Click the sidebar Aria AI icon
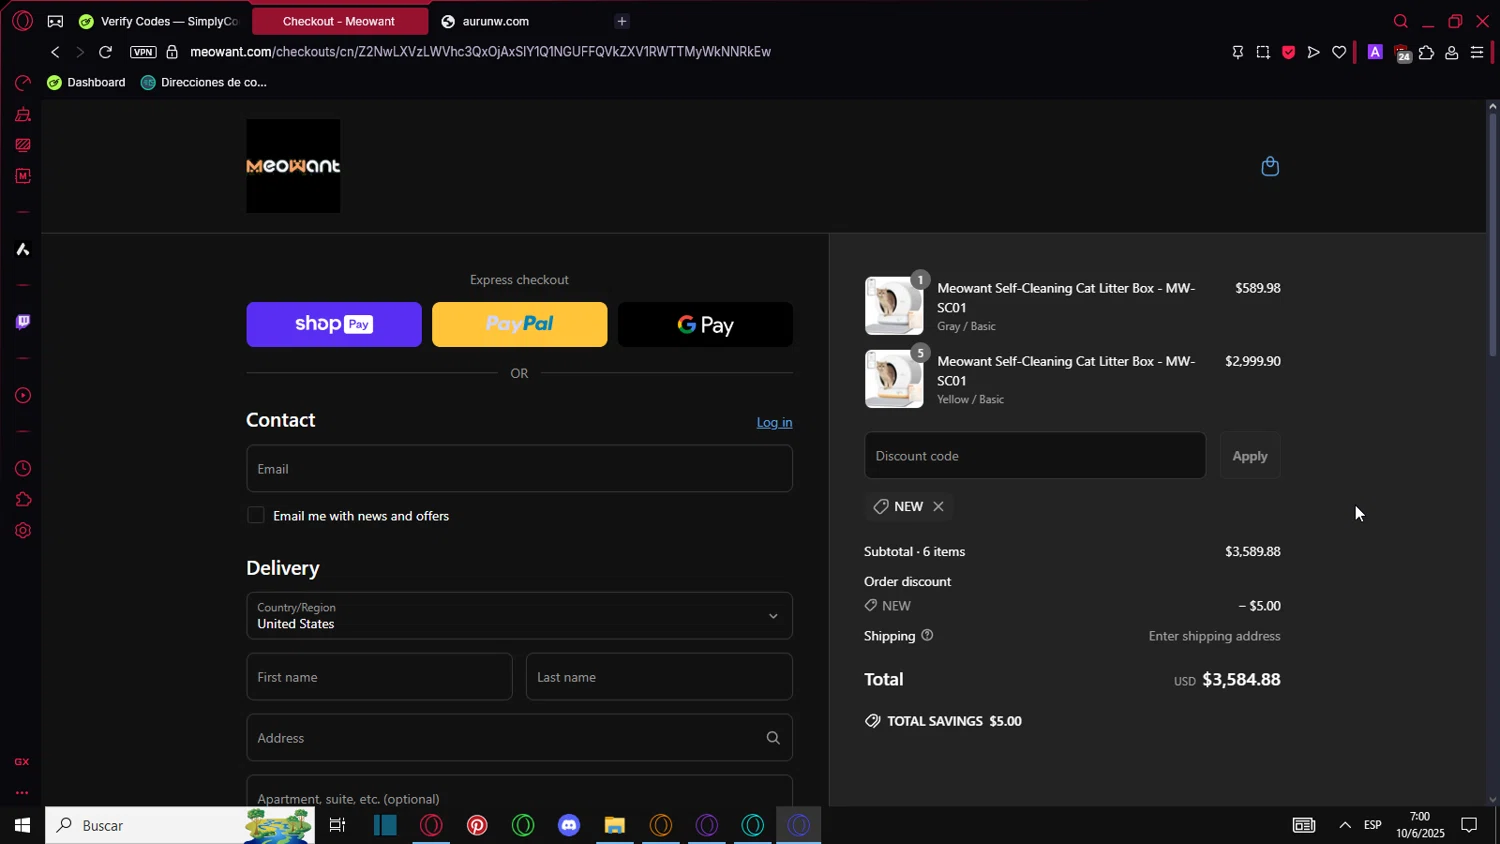The width and height of the screenshot is (1500, 844). tap(22, 249)
